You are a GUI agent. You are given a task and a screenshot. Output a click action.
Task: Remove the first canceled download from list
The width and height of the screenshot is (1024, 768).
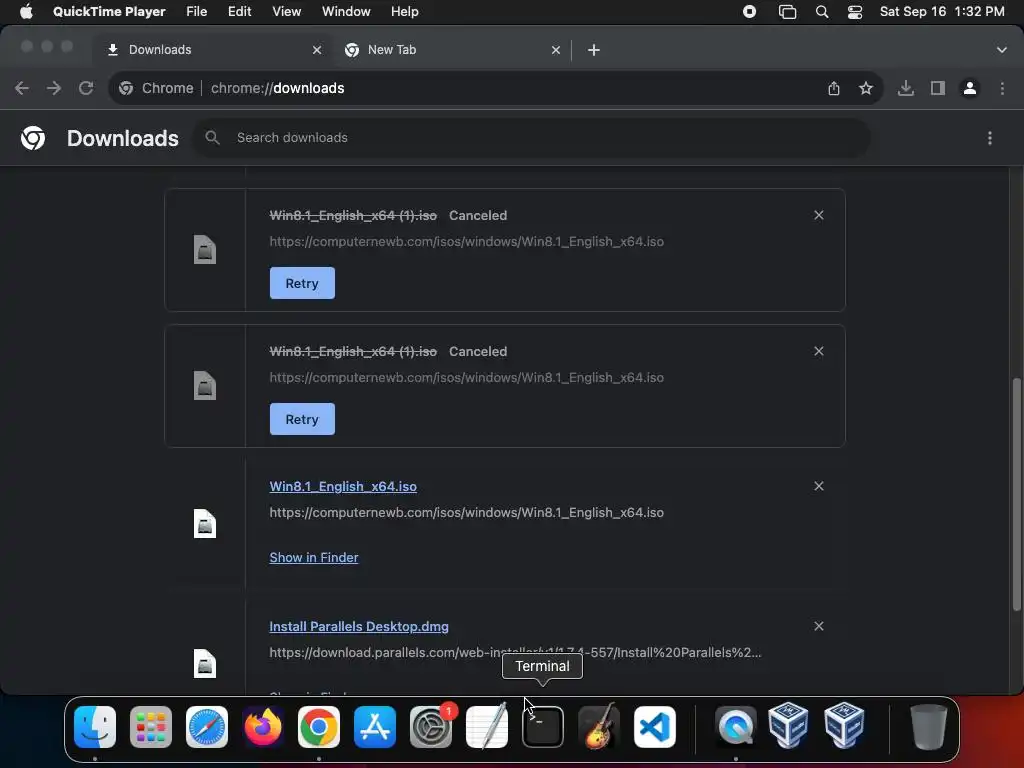coord(818,215)
